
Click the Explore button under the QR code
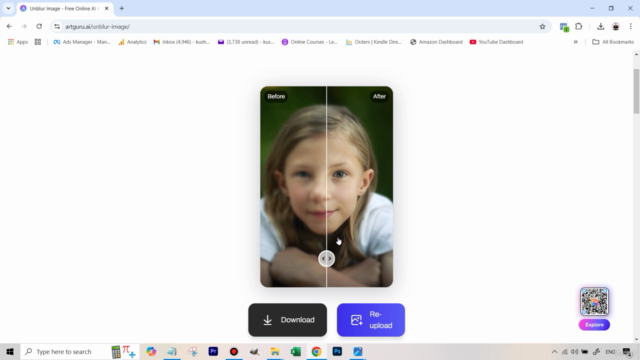[594, 325]
